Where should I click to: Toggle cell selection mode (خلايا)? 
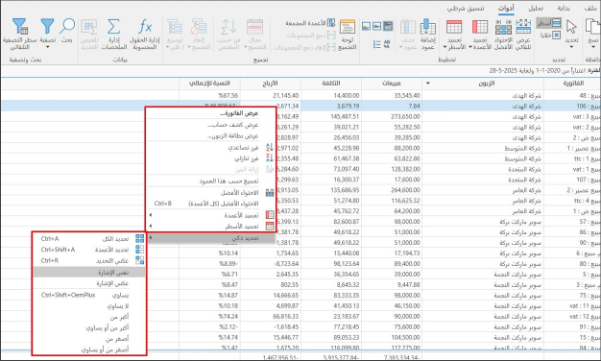(551, 35)
